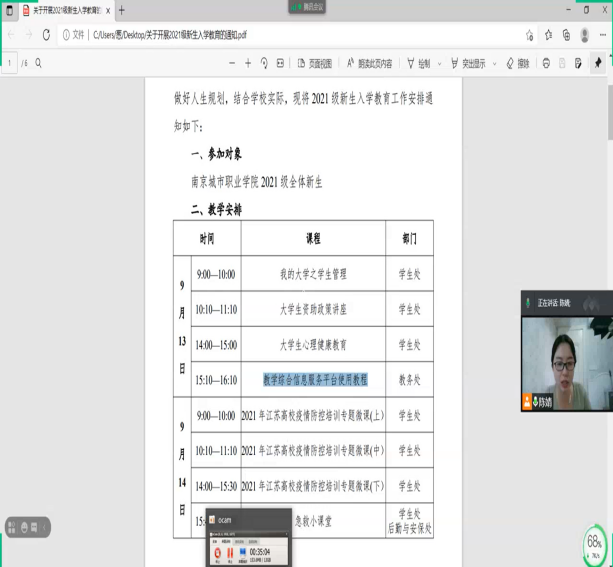This screenshot has width=613, height=567.
Task: Open the tab actions menu icon
Action: pos(9,10)
